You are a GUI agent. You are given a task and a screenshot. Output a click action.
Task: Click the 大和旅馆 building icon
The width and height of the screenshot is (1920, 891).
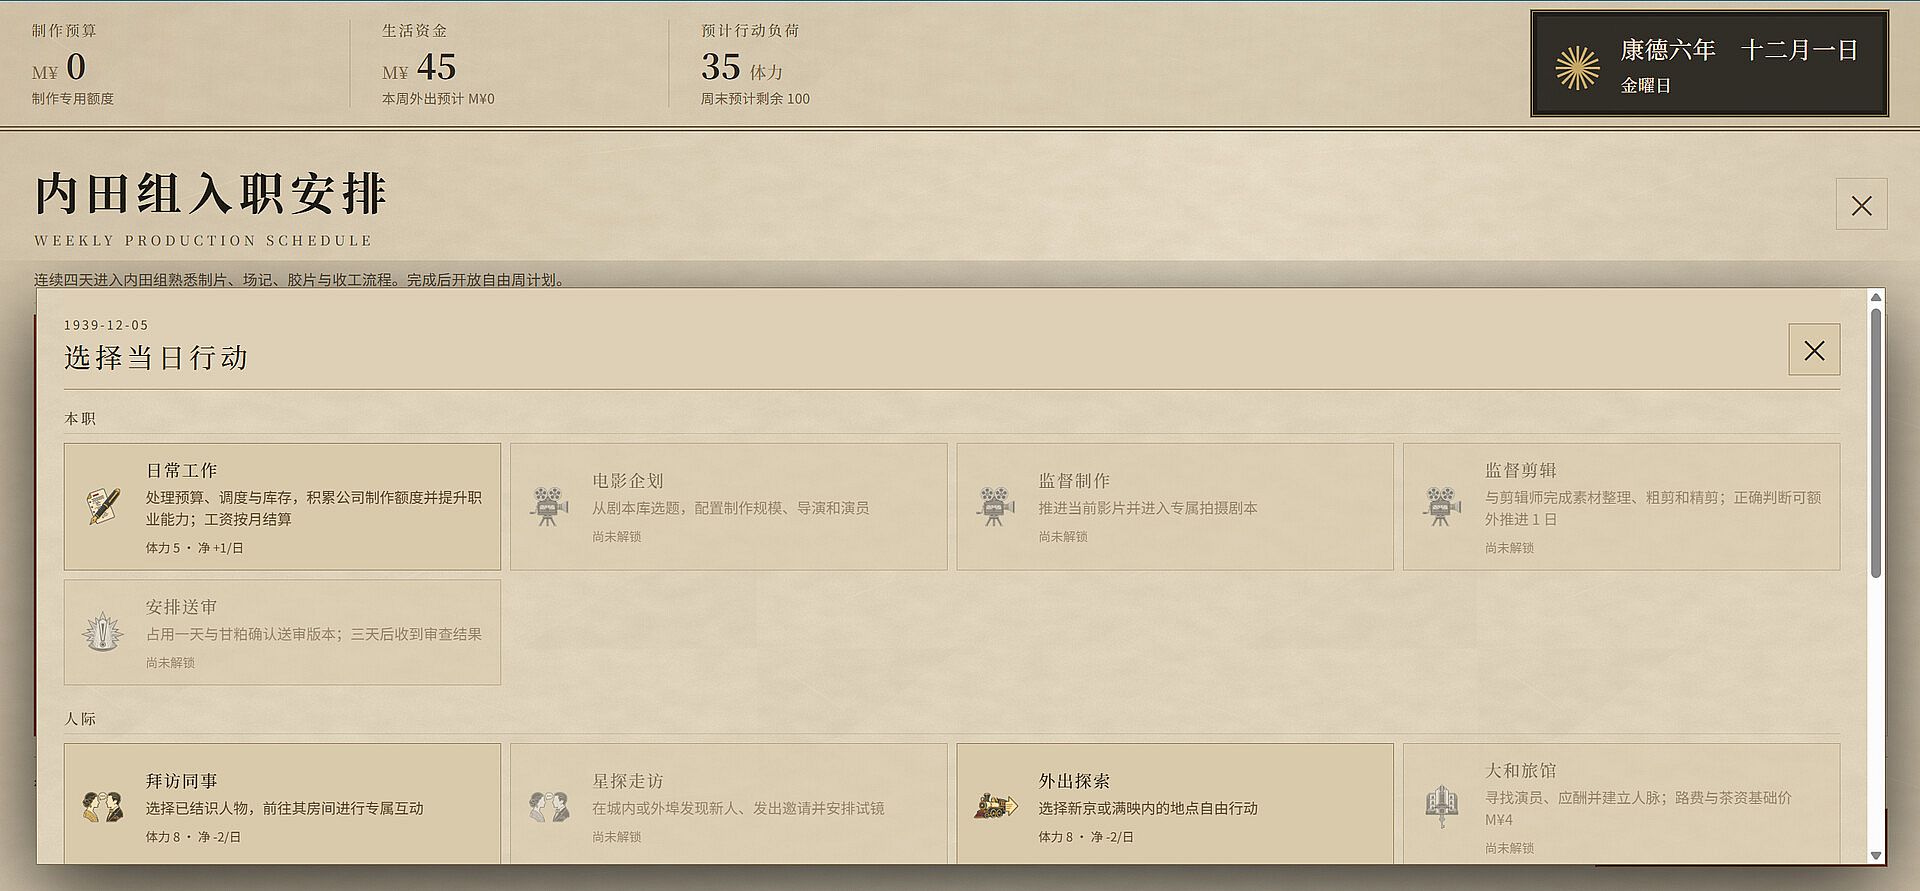pyautogui.click(x=1442, y=806)
